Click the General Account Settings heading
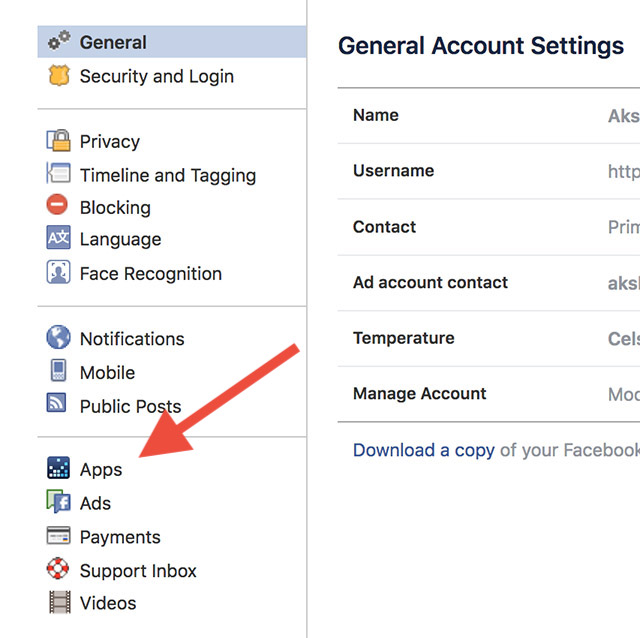The image size is (640, 638). [481, 46]
